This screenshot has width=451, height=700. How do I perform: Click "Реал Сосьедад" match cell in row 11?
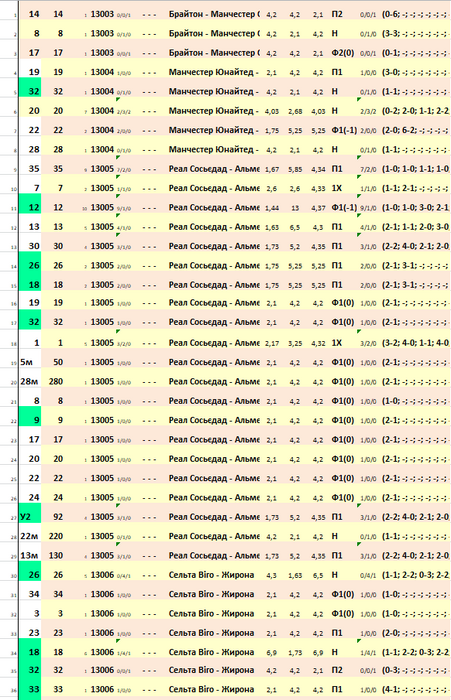pos(214,208)
